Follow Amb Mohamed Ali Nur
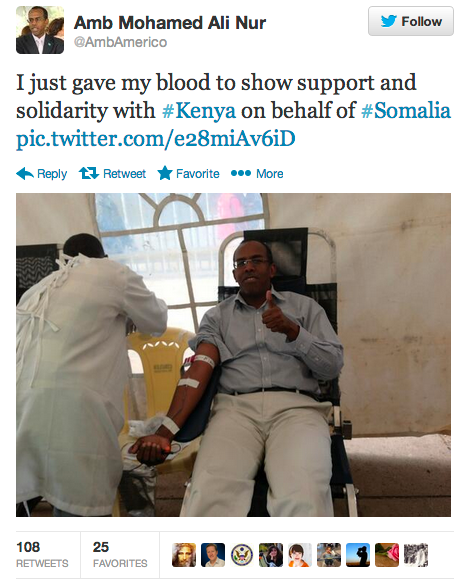This screenshot has width=470, height=583. (x=411, y=21)
